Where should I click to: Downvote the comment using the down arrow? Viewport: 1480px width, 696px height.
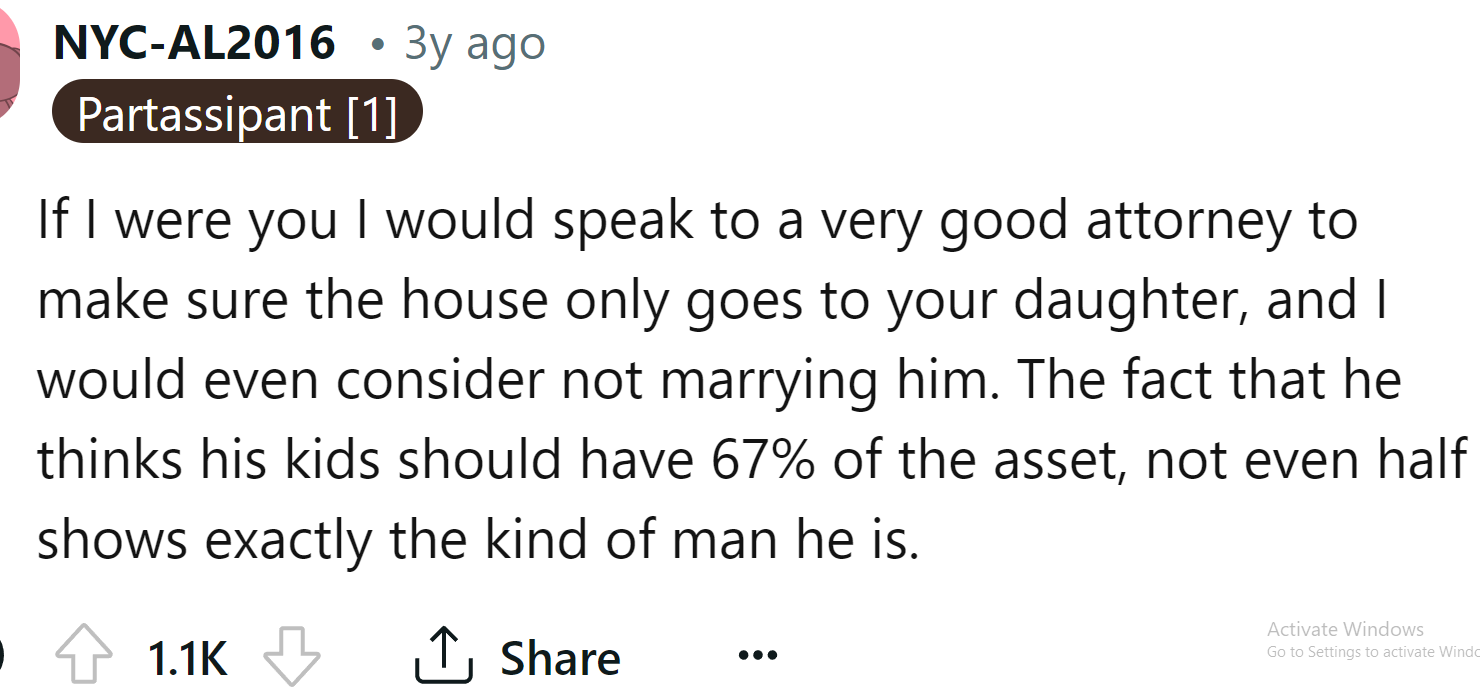pyautogui.click(x=290, y=655)
